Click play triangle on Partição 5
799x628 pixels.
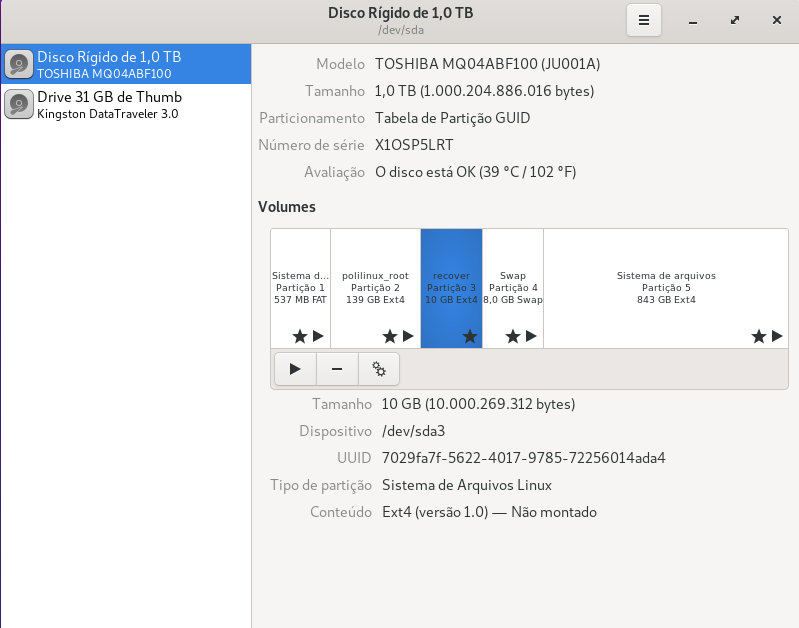point(777,336)
